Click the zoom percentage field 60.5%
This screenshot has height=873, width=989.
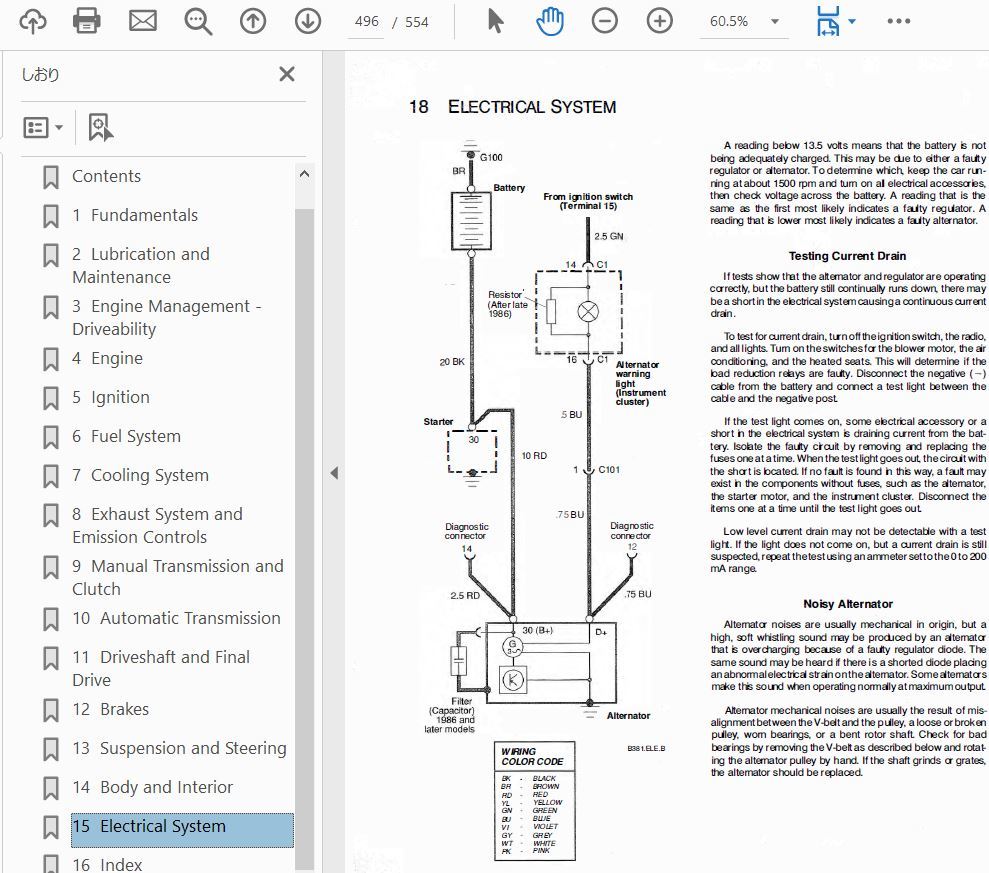point(729,21)
